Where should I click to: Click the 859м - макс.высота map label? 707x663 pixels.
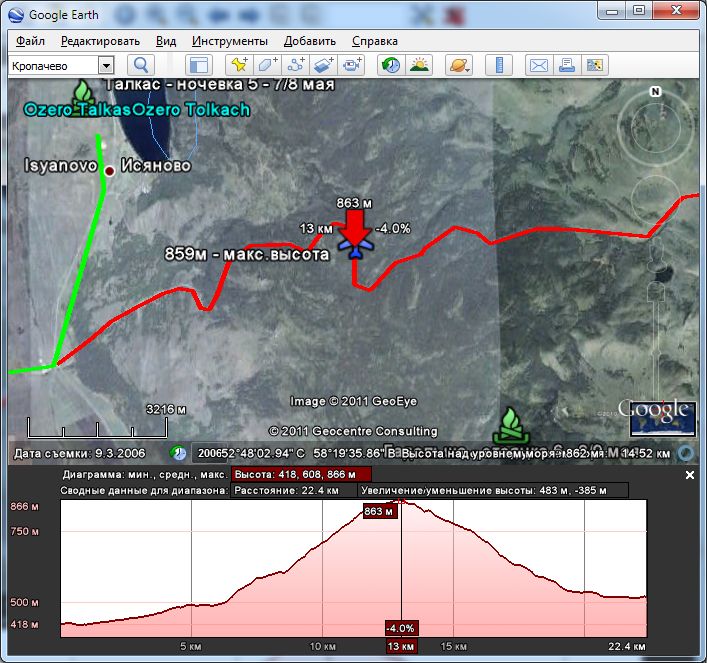tap(247, 254)
